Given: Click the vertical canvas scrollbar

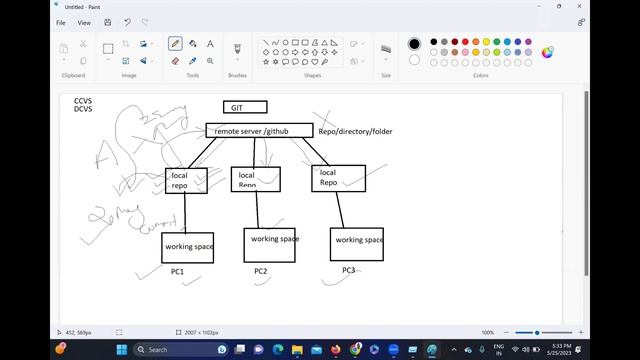Looking at the screenshot, I should [x=586, y=183].
